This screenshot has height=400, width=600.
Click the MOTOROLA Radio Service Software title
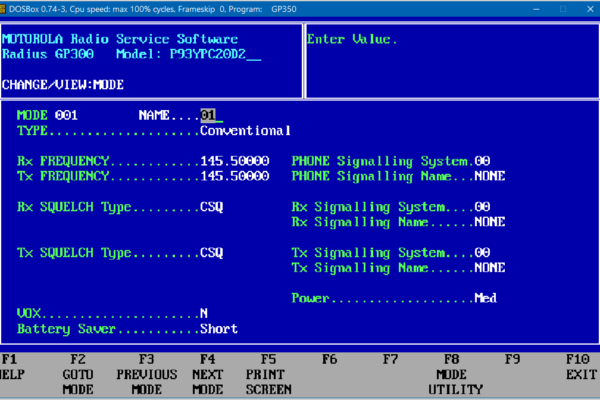pyautogui.click(x=120, y=39)
